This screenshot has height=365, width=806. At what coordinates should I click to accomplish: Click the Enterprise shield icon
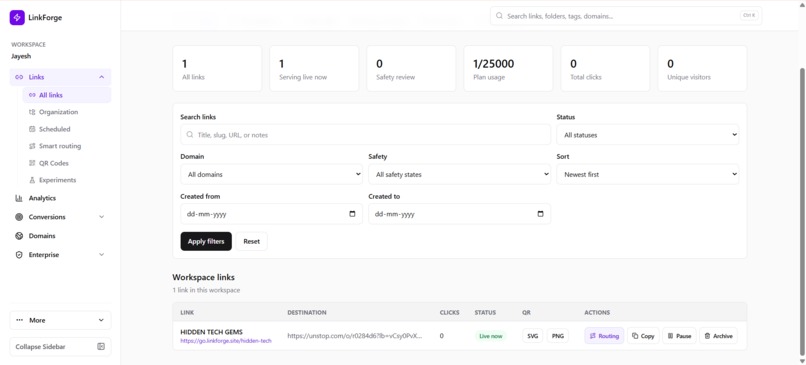click(19, 255)
